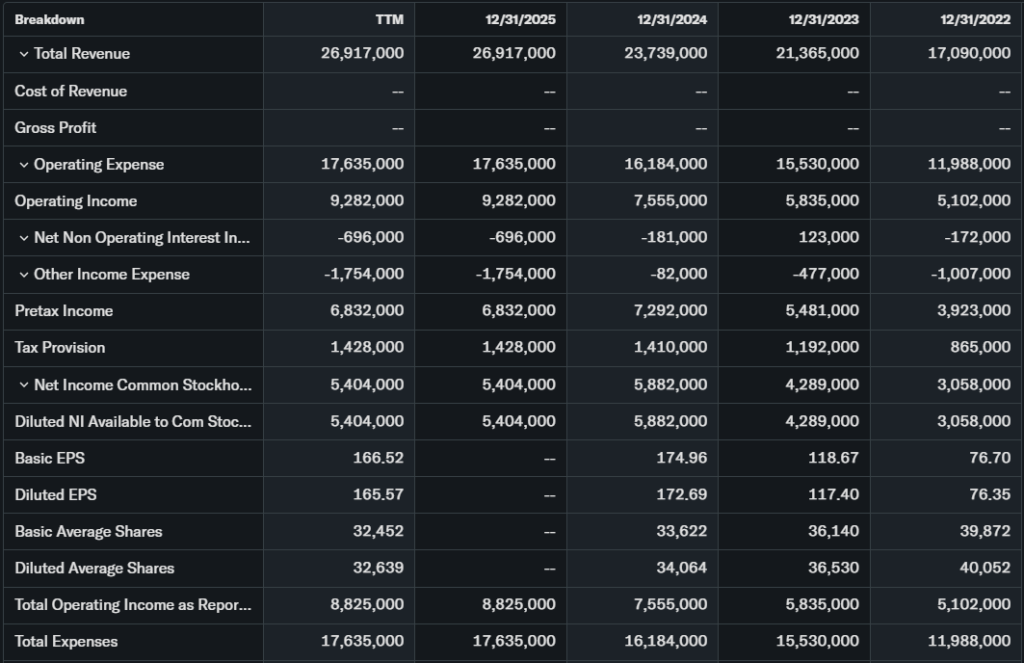This screenshot has width=1024, height=663.
Task: Select the Cost of Revenue row label
Action: click(70, 91)
